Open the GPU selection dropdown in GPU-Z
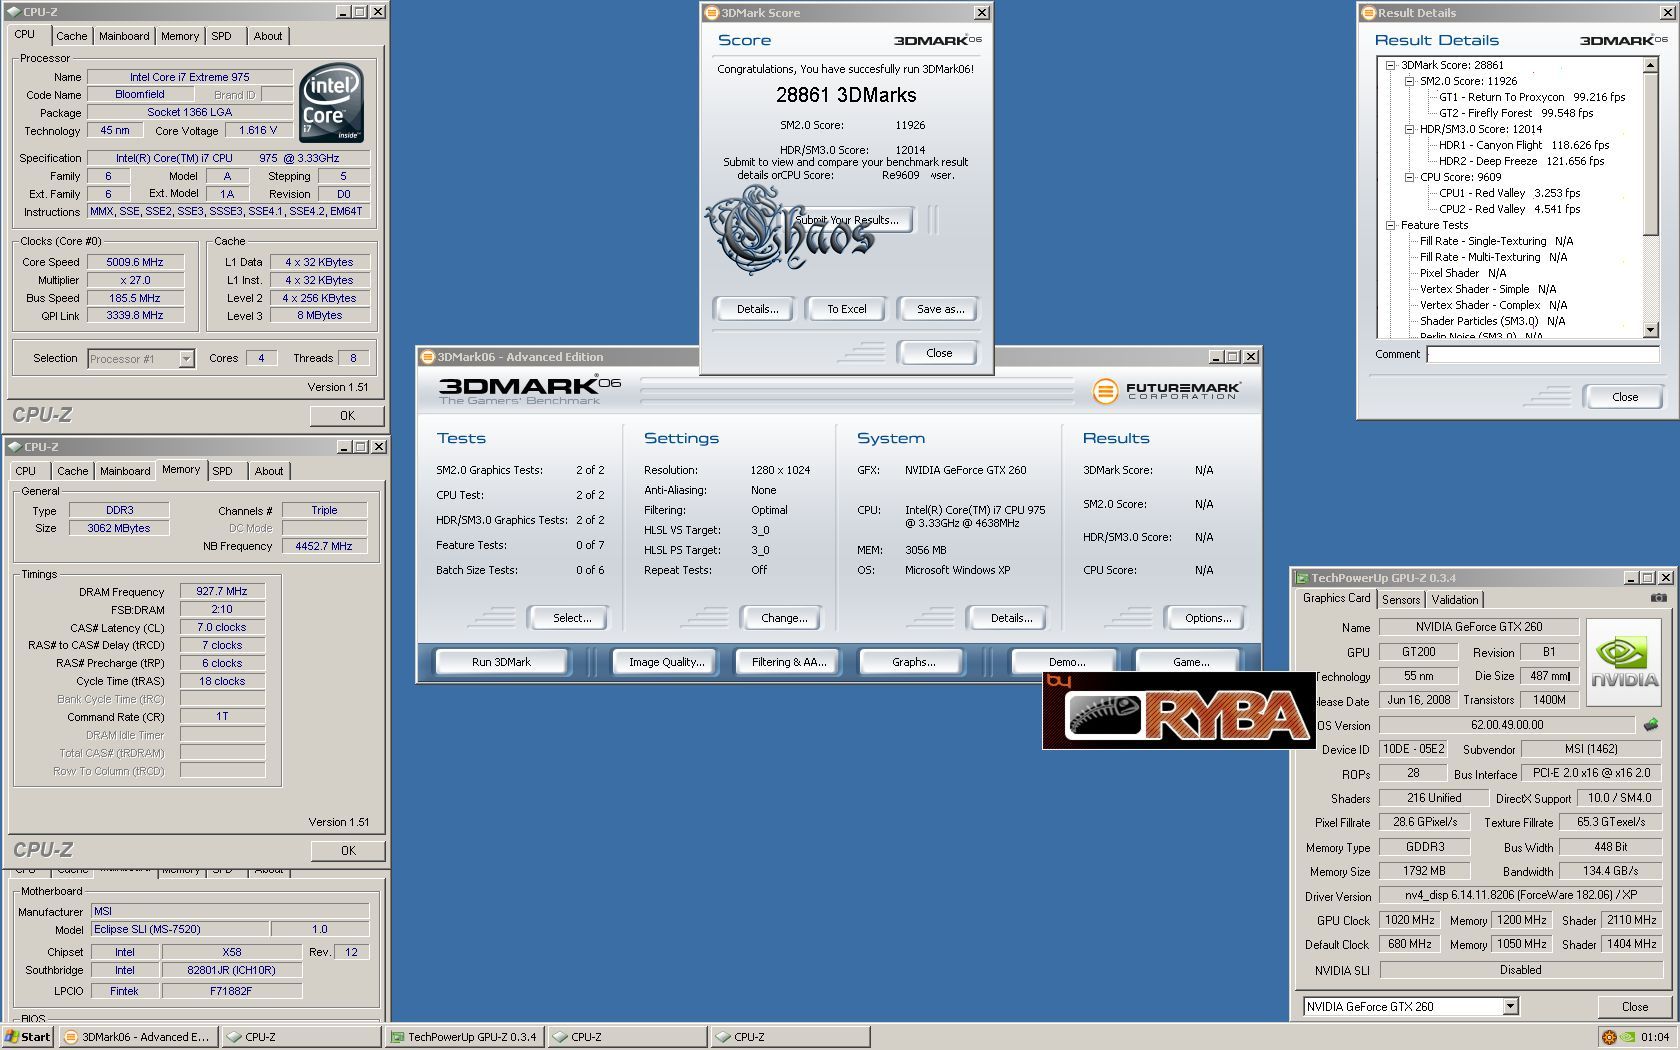 point(1510,1007)
